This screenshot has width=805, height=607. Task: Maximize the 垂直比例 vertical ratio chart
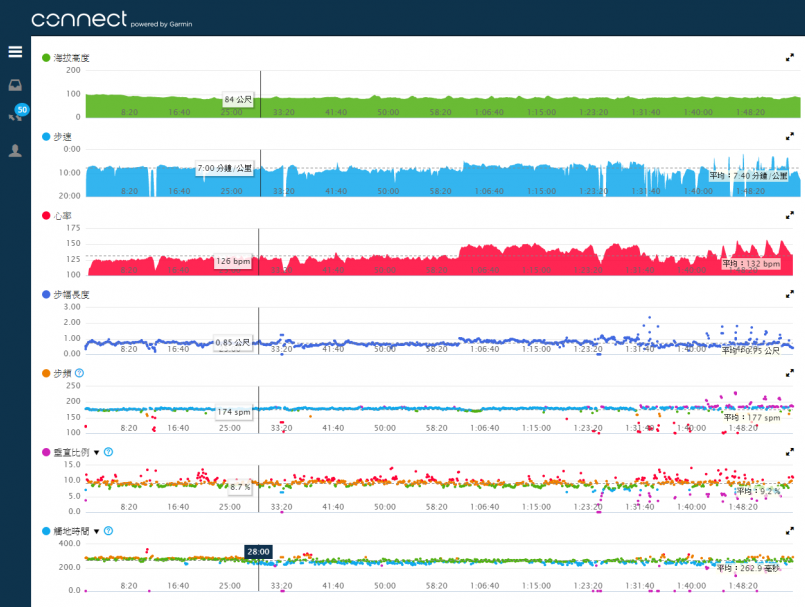(x=790, y=452)
